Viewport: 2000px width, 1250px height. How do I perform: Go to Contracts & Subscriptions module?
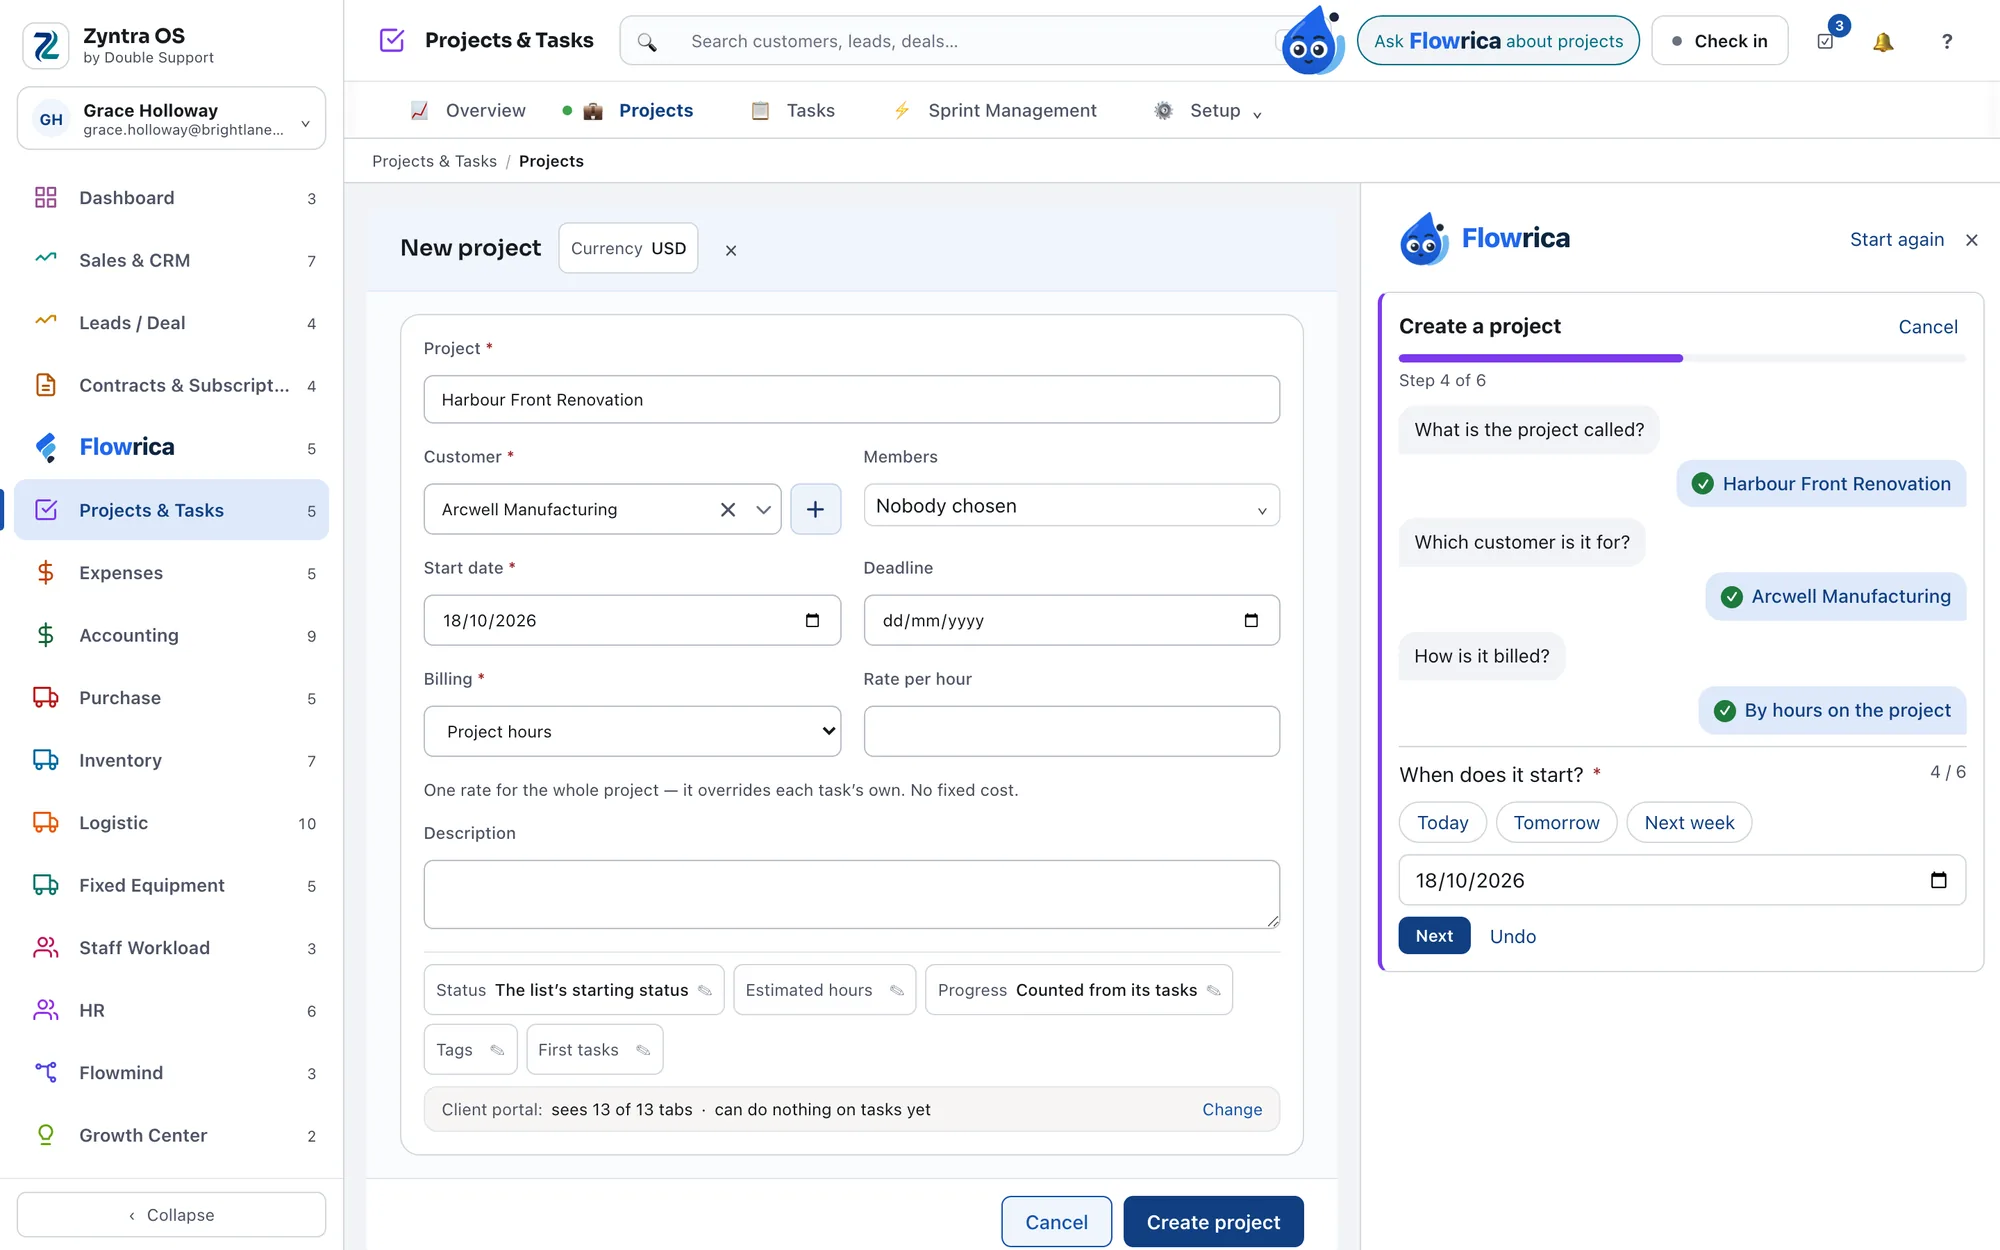pos(172,385)
